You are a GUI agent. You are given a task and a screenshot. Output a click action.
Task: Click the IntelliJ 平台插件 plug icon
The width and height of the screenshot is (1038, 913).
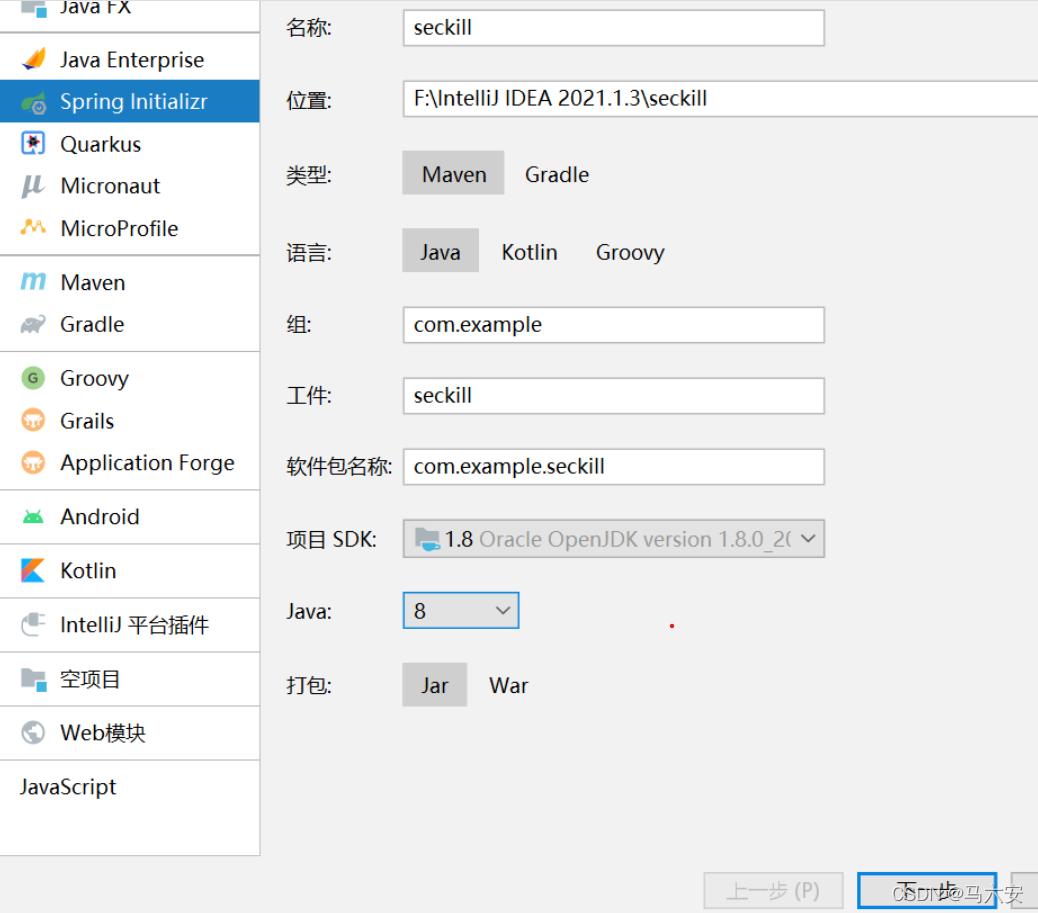[33, 624]
